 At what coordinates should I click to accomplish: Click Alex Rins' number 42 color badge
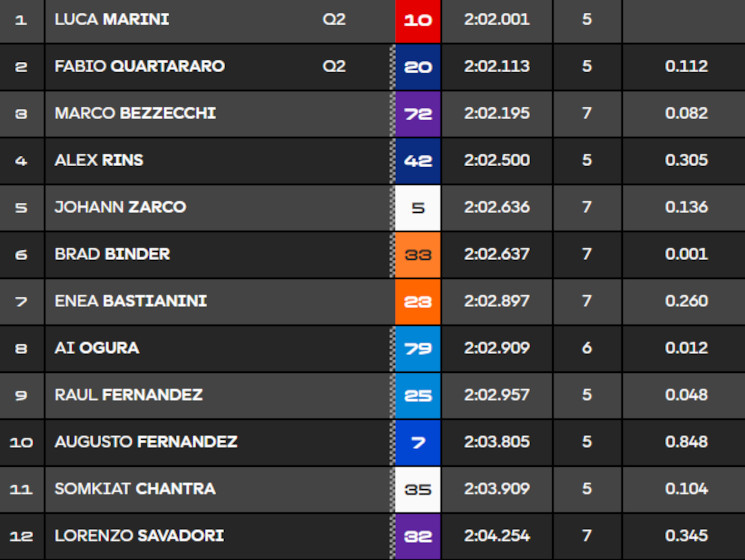point(418,160)
